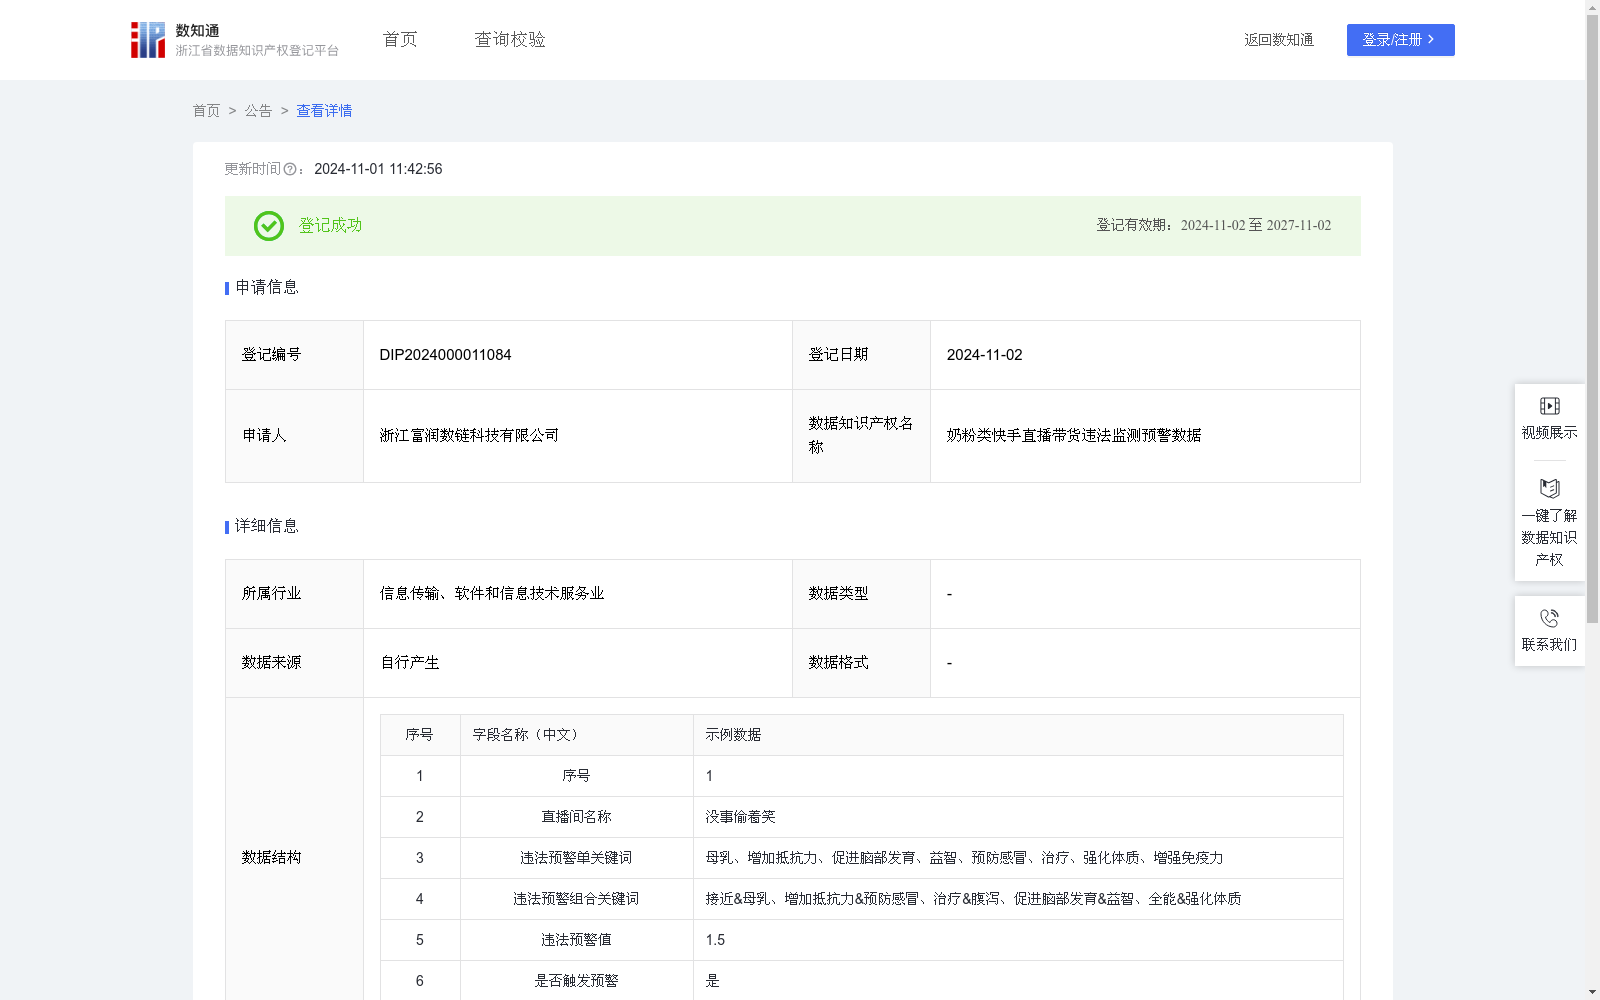
Task: Click the vertical page scrollbar
Action: (x=1592, y=320)
